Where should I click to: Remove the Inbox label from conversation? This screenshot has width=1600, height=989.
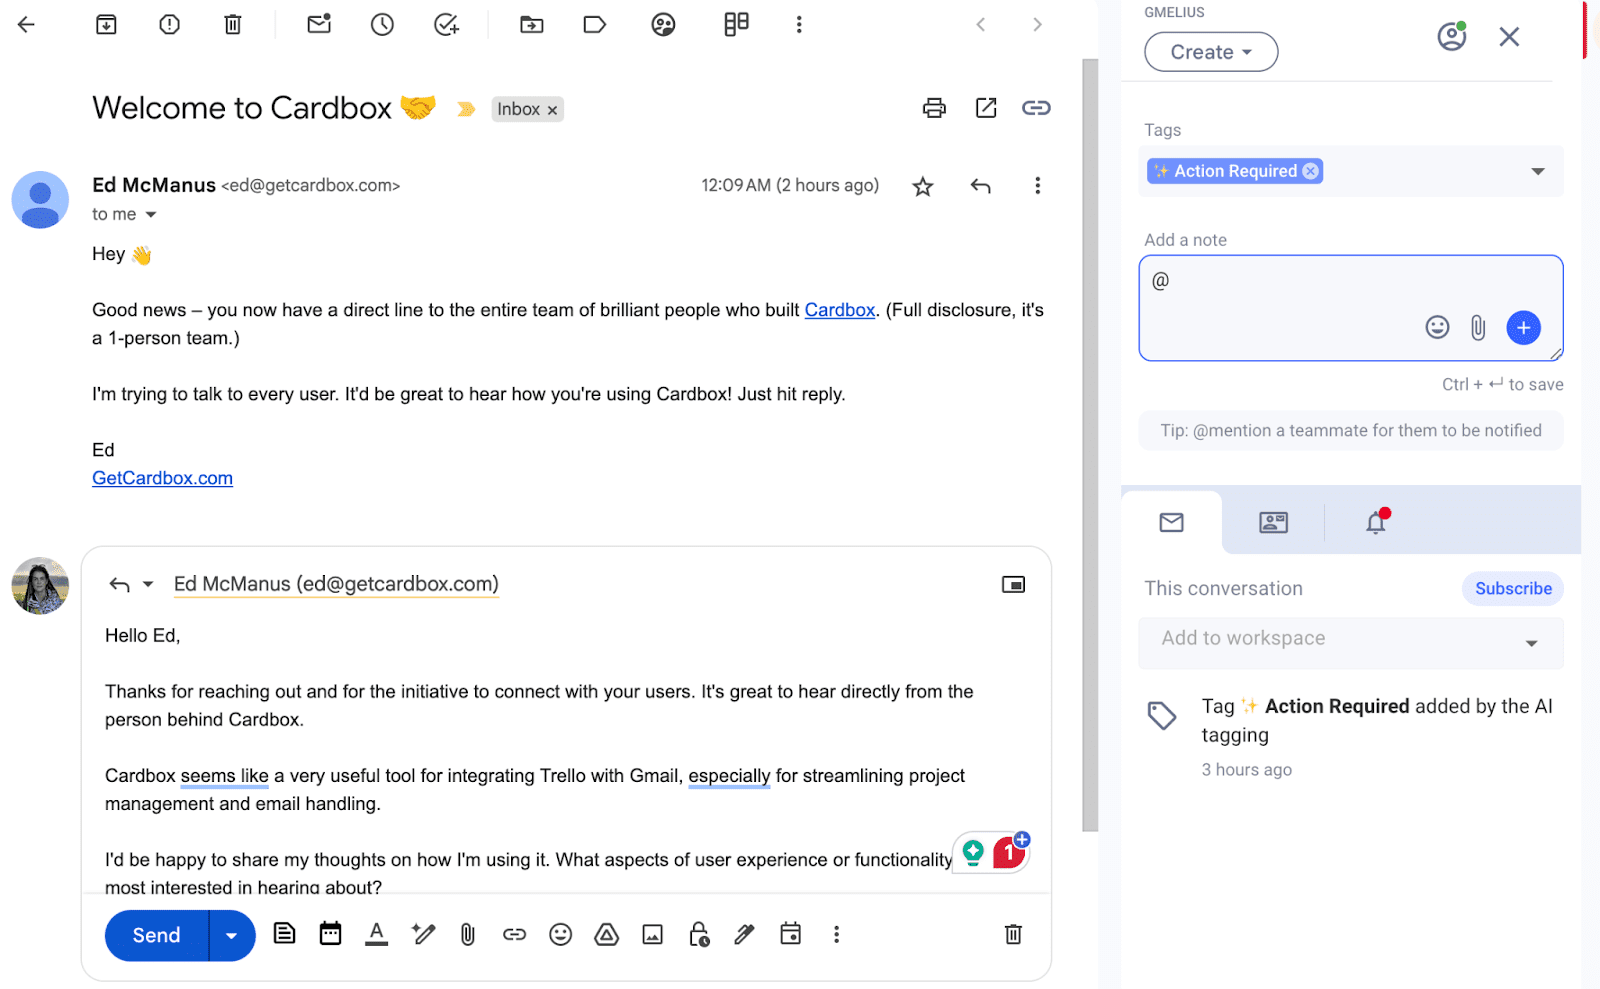point(552,110)
